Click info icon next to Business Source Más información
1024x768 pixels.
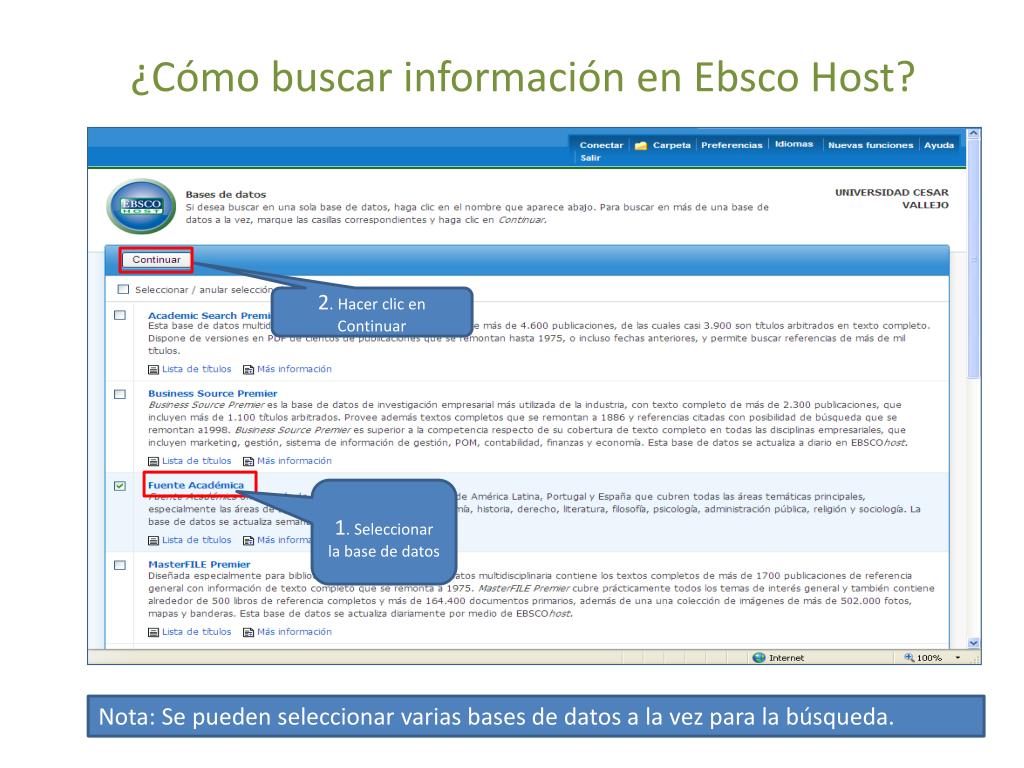pyautogui.click(x=248, y=461)
